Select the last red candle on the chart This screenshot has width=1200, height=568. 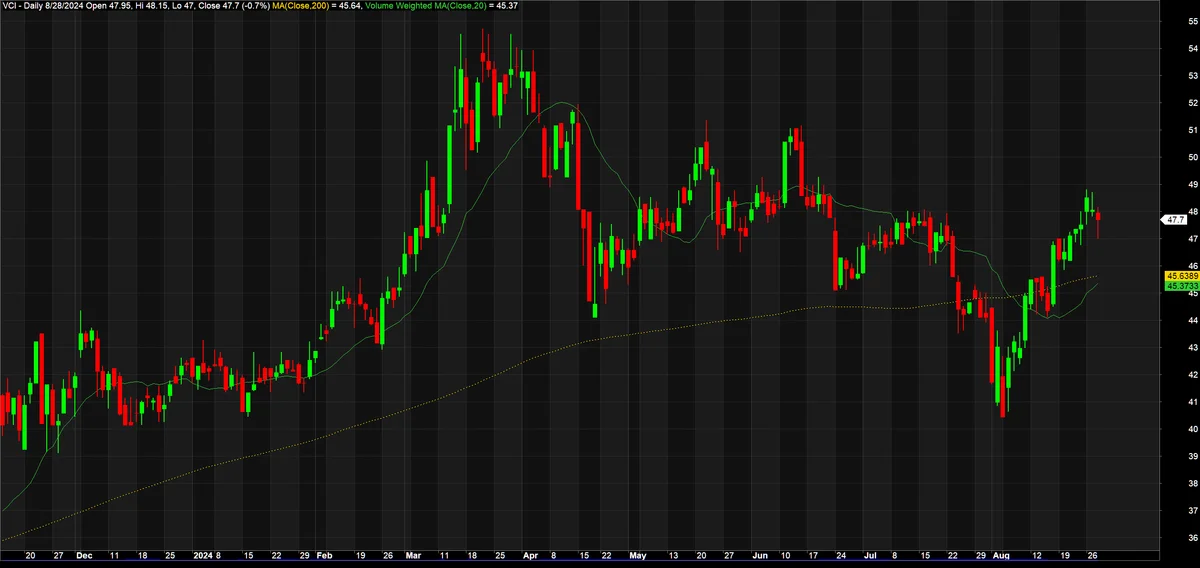1099,223
